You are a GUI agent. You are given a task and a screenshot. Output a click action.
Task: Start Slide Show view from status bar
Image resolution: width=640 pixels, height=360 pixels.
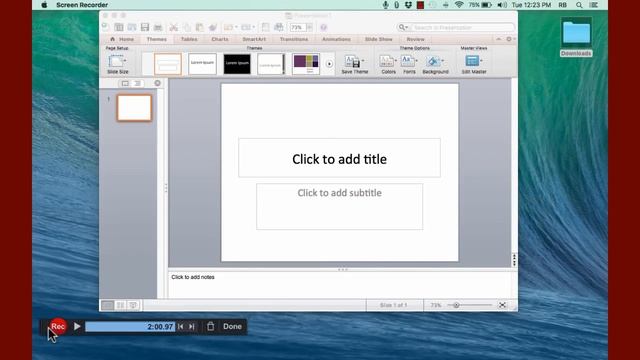point(133,305)
